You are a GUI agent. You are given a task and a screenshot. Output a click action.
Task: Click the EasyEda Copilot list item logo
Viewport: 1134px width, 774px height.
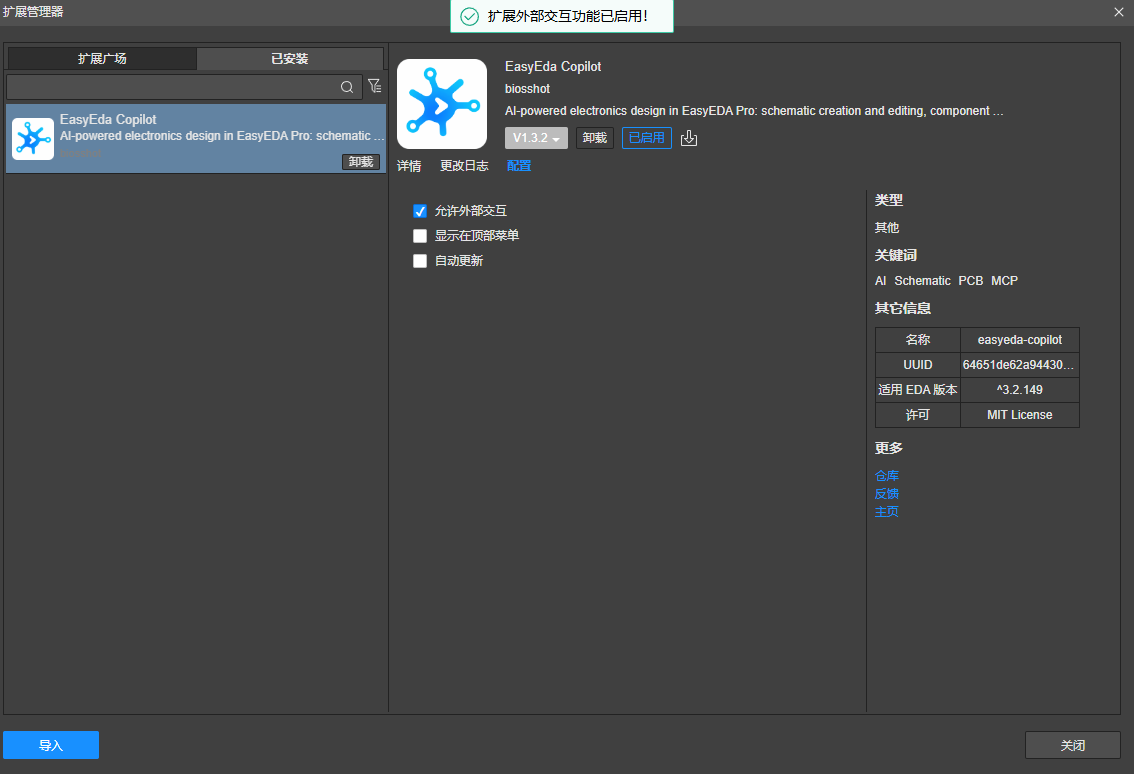pos(33,139)
